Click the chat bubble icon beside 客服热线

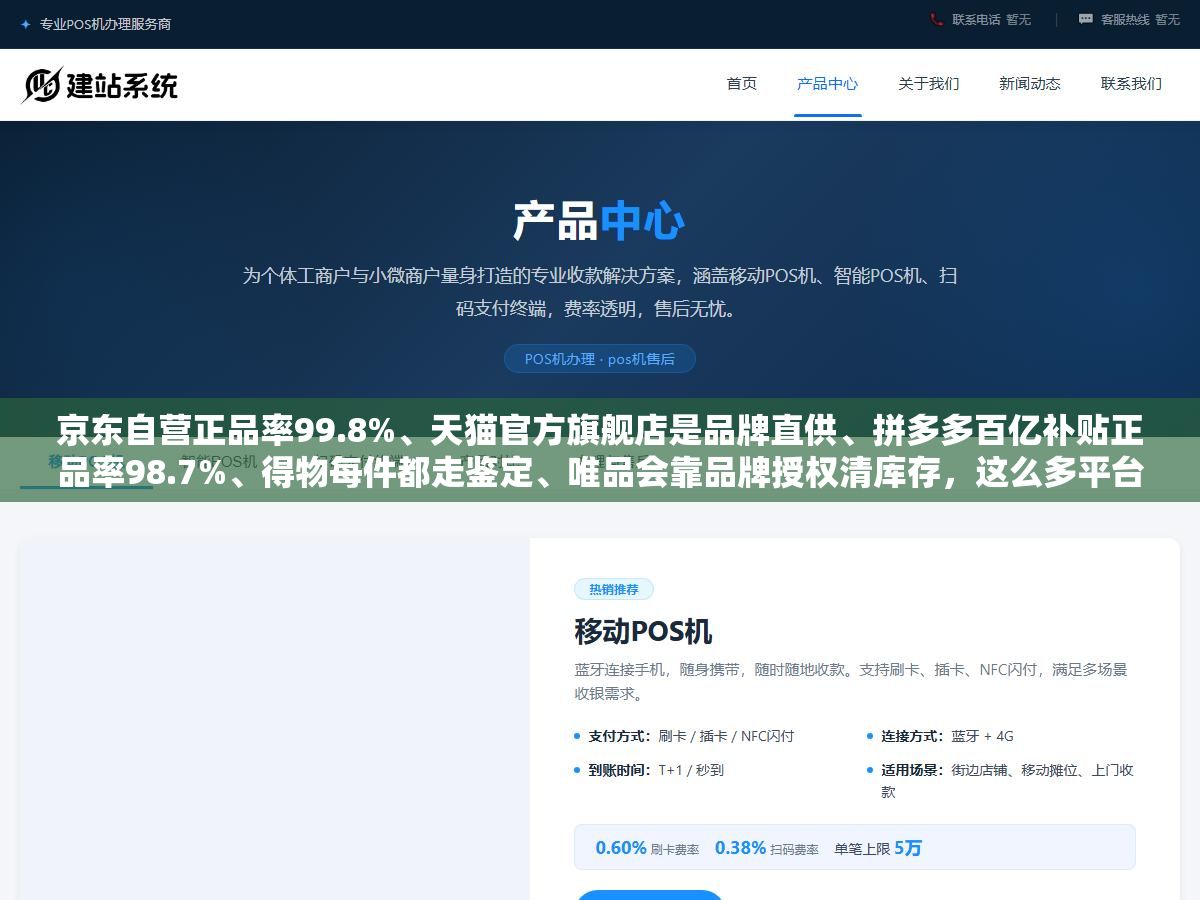tap(1086, 19)
